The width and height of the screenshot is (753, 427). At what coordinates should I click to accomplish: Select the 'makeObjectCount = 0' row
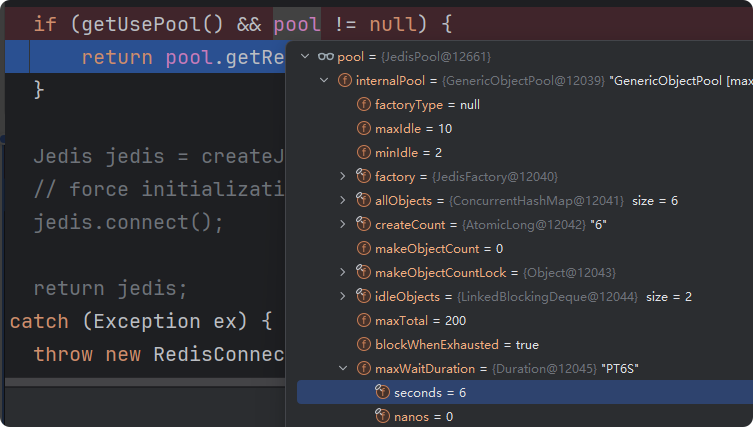click(x=525, y=249)
